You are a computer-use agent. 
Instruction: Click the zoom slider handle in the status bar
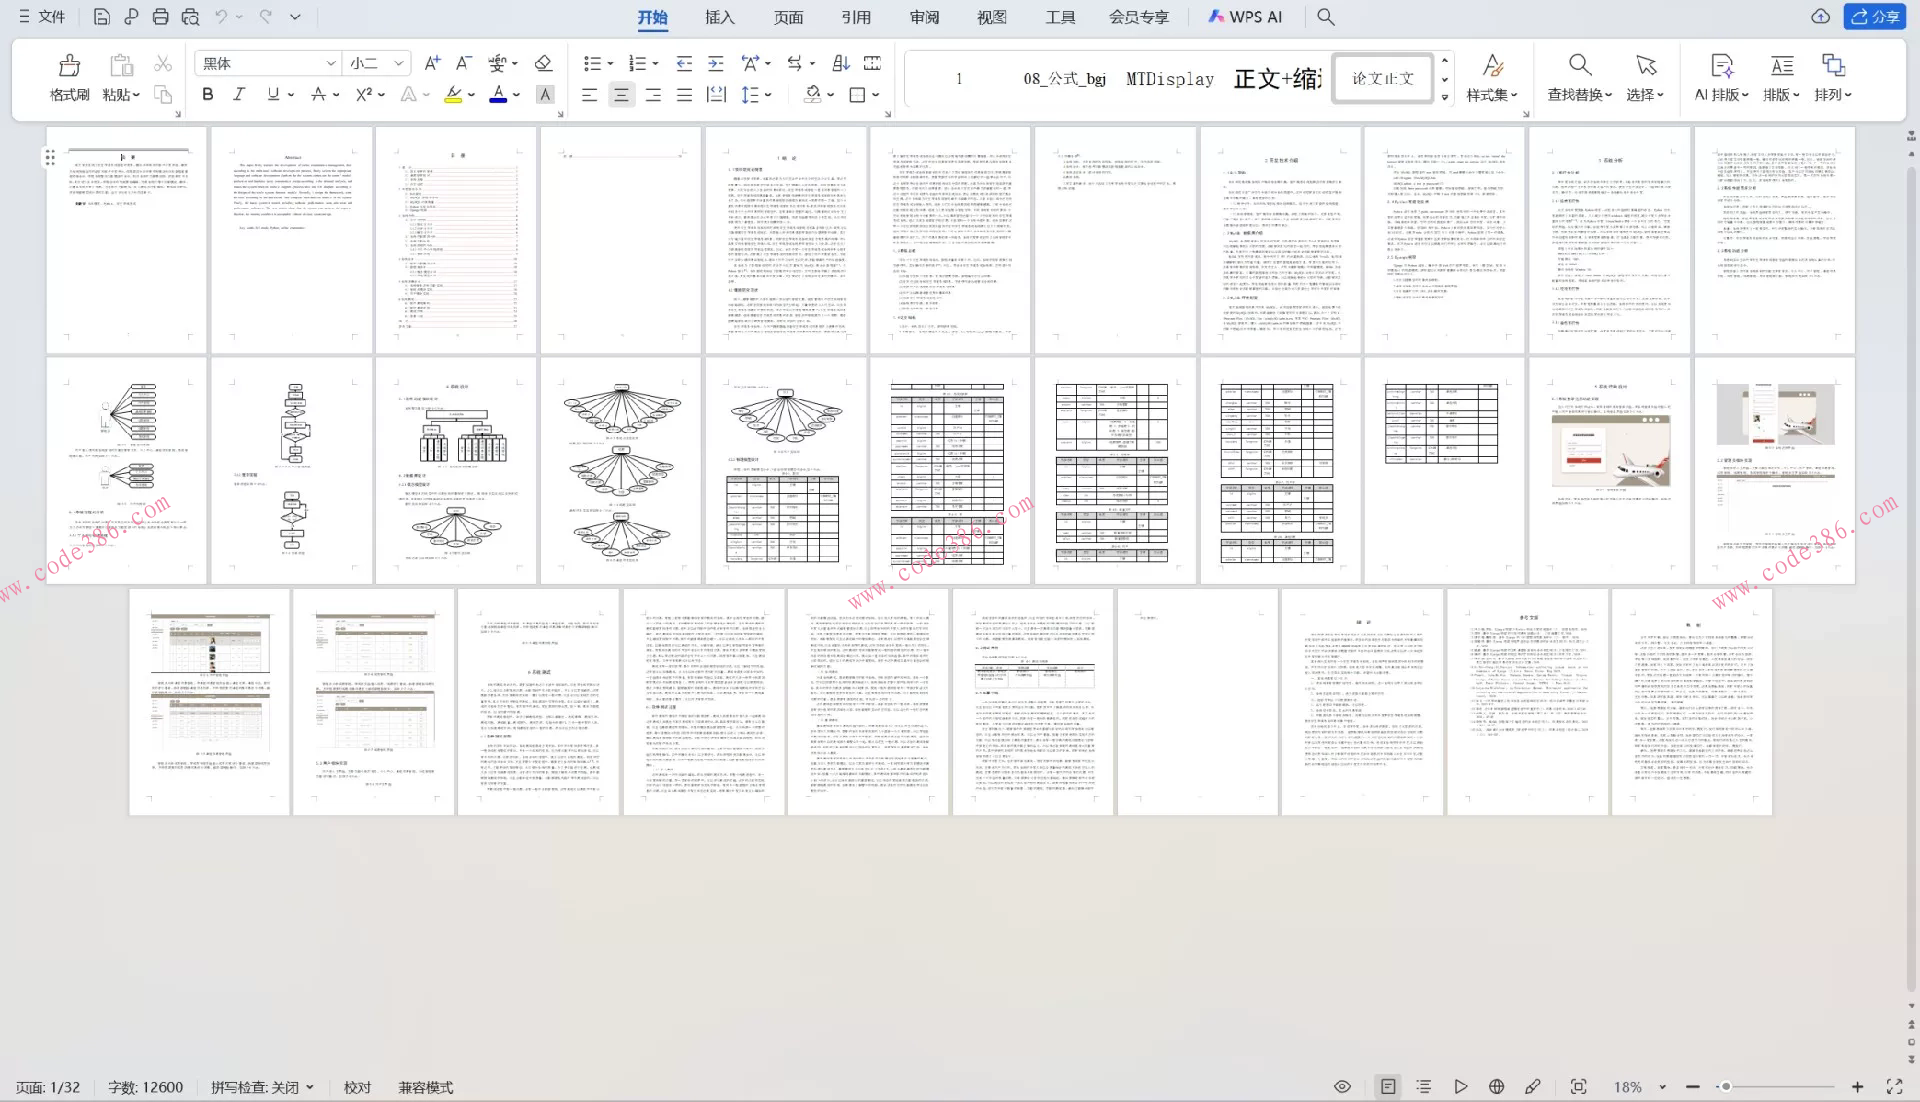coord(1726,1087)
